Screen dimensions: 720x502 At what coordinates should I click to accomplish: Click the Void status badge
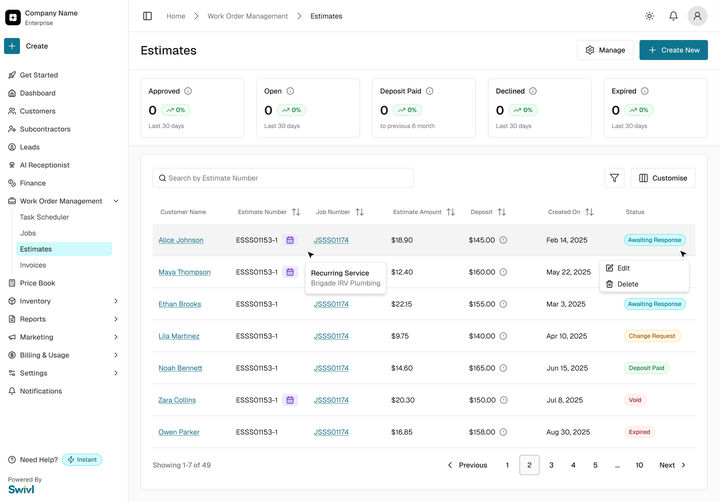coord(635,400)
